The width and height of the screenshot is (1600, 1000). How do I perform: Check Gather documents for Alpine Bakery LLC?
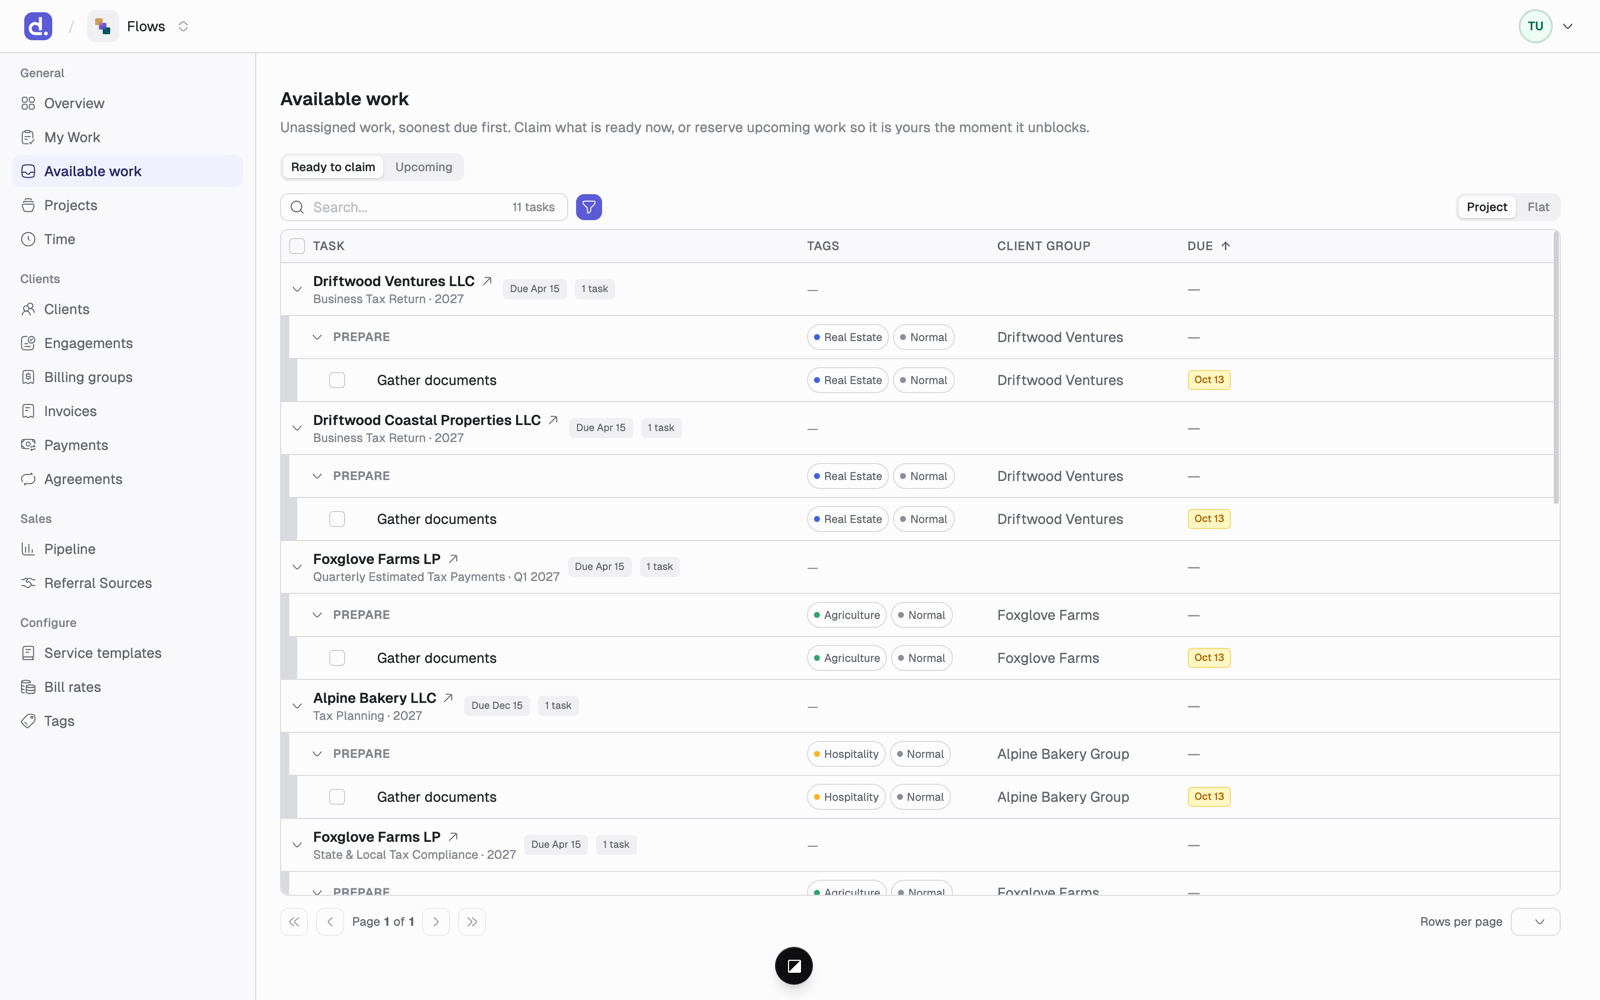coord(337,797)
